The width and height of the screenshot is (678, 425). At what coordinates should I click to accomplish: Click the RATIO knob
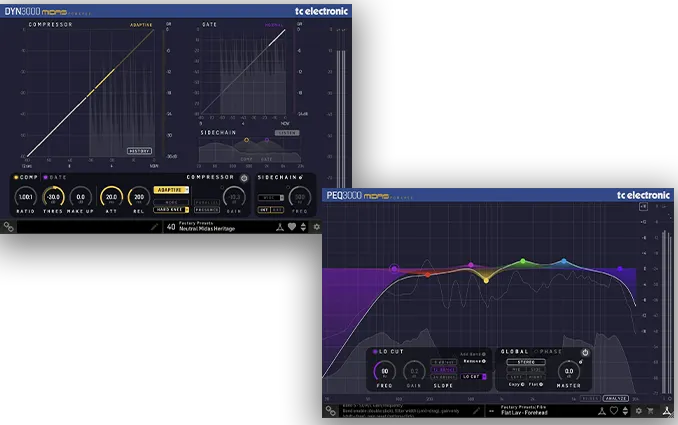pyautogui.click(x=26, y=197)
